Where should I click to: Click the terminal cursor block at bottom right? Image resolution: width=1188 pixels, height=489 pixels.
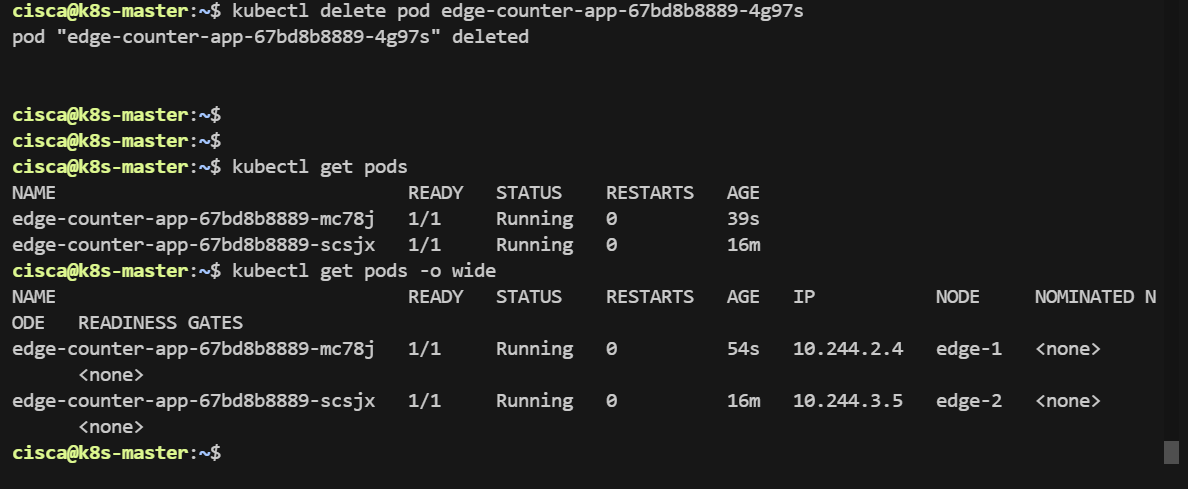click(x=1171, y=453)
